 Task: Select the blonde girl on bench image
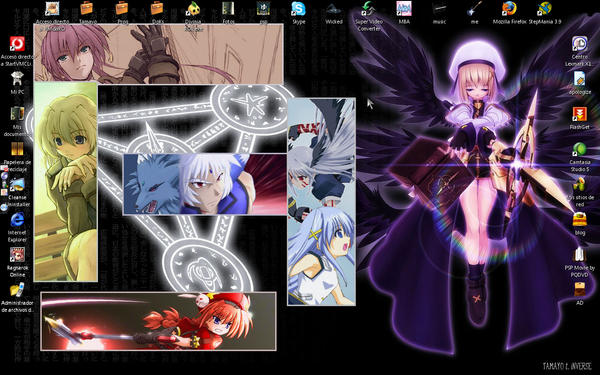coord(66,182)
